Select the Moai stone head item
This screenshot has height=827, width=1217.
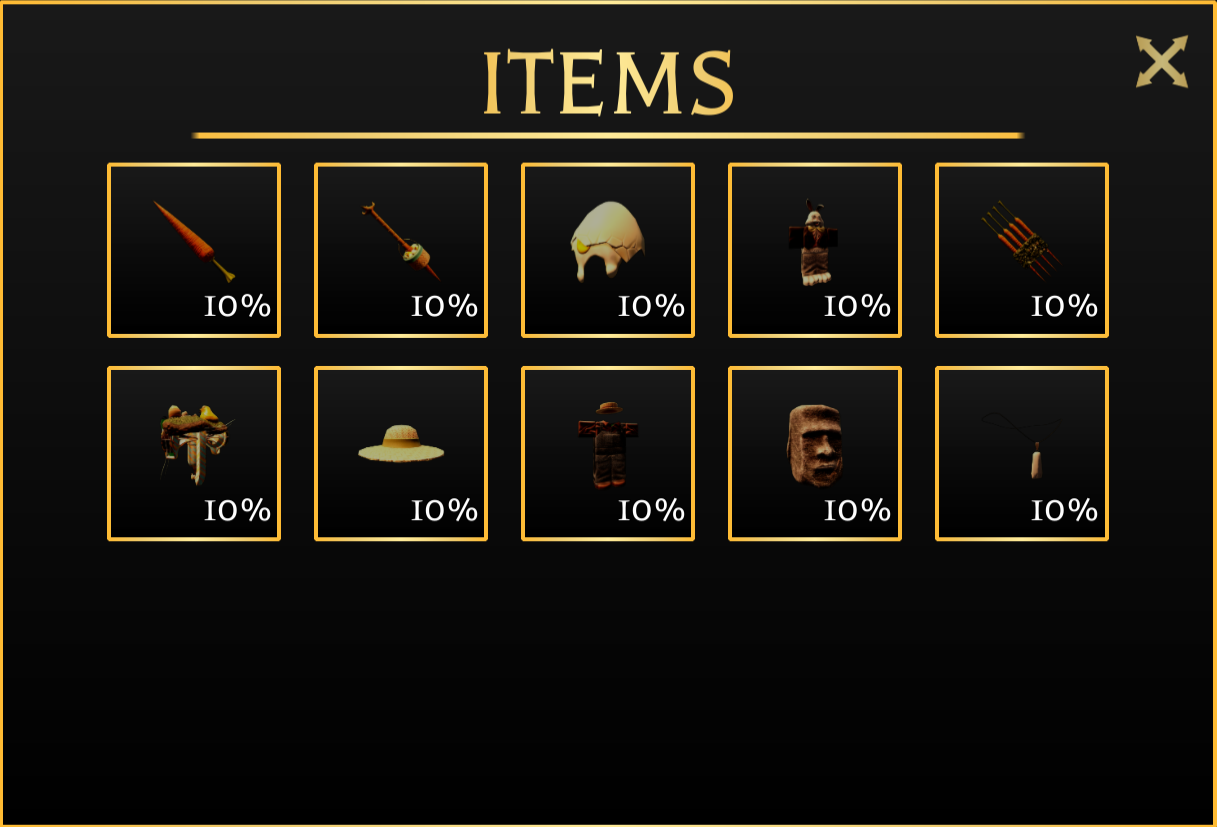click(x=815, y=454)
